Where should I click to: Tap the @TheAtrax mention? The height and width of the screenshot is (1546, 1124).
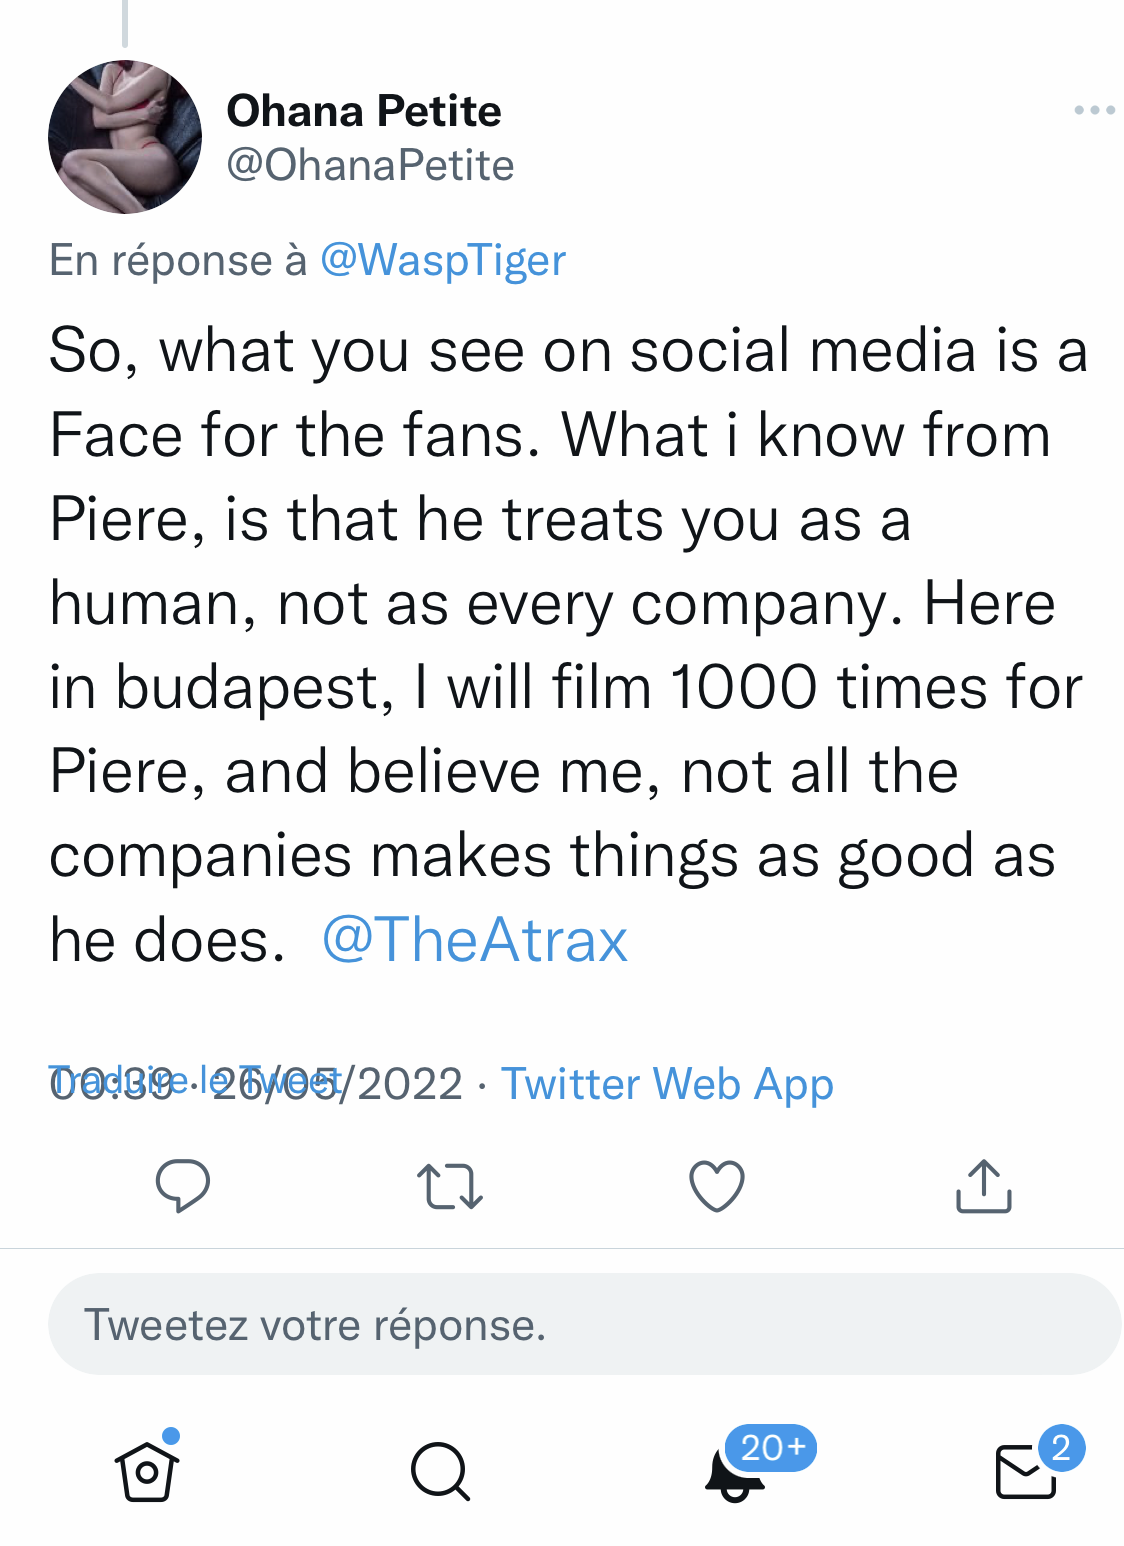click(x=475, y=940)
